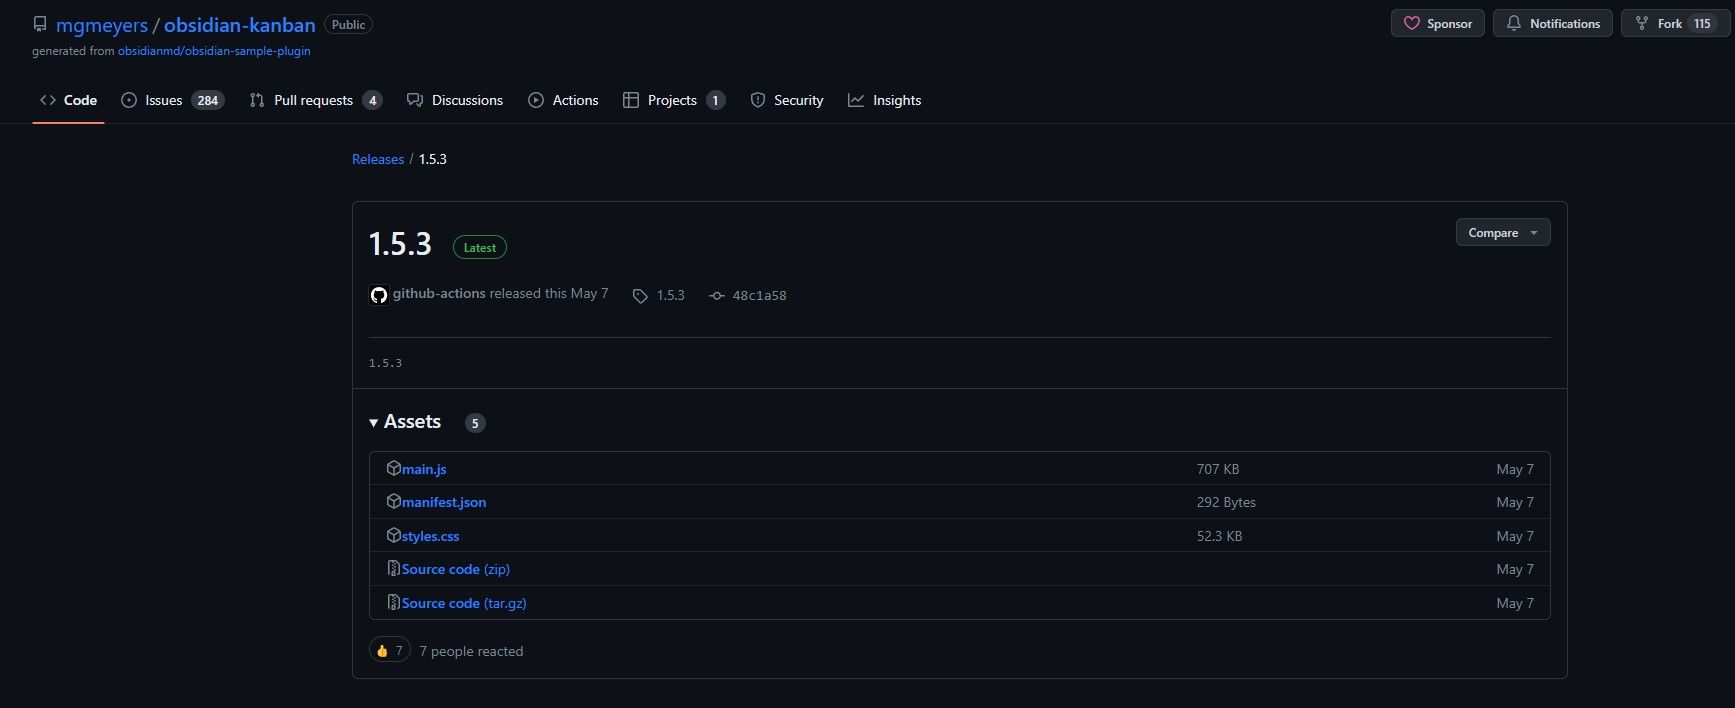
Task: Open the obsidianmd/obsidian-sample-plugin template link
Action: pos(214,51)
